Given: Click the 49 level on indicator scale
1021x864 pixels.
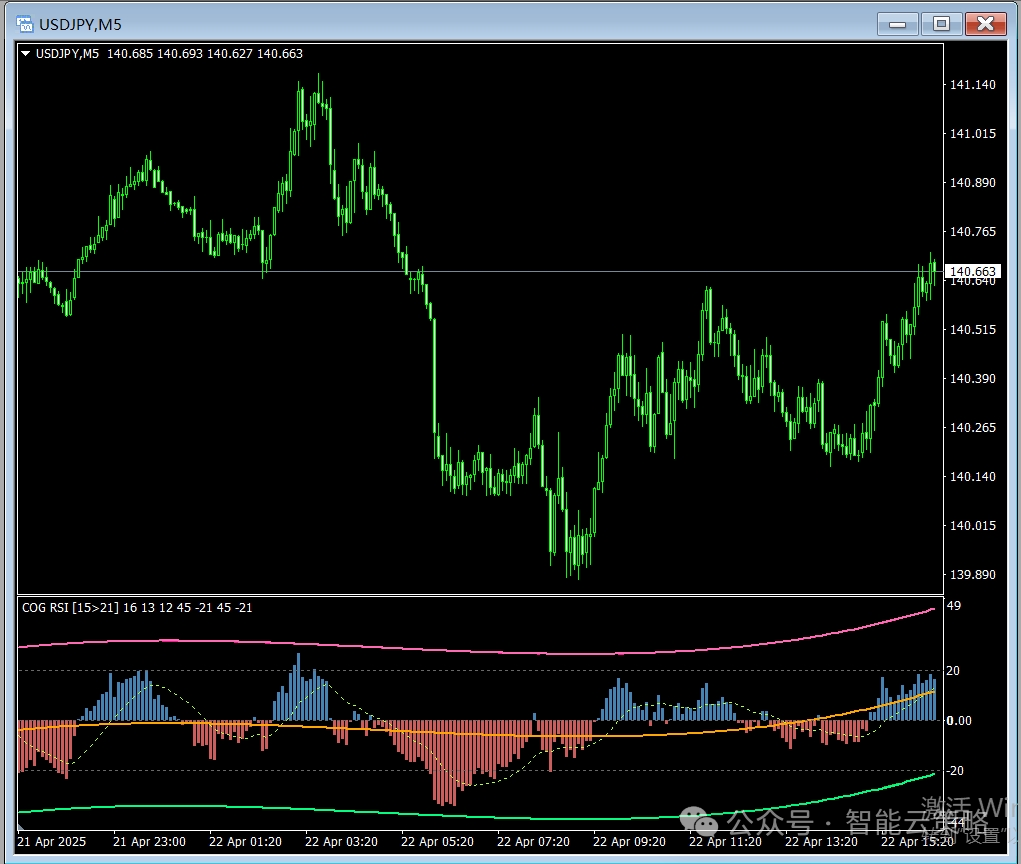Looking at the screenshot, I should pos(953,606).
